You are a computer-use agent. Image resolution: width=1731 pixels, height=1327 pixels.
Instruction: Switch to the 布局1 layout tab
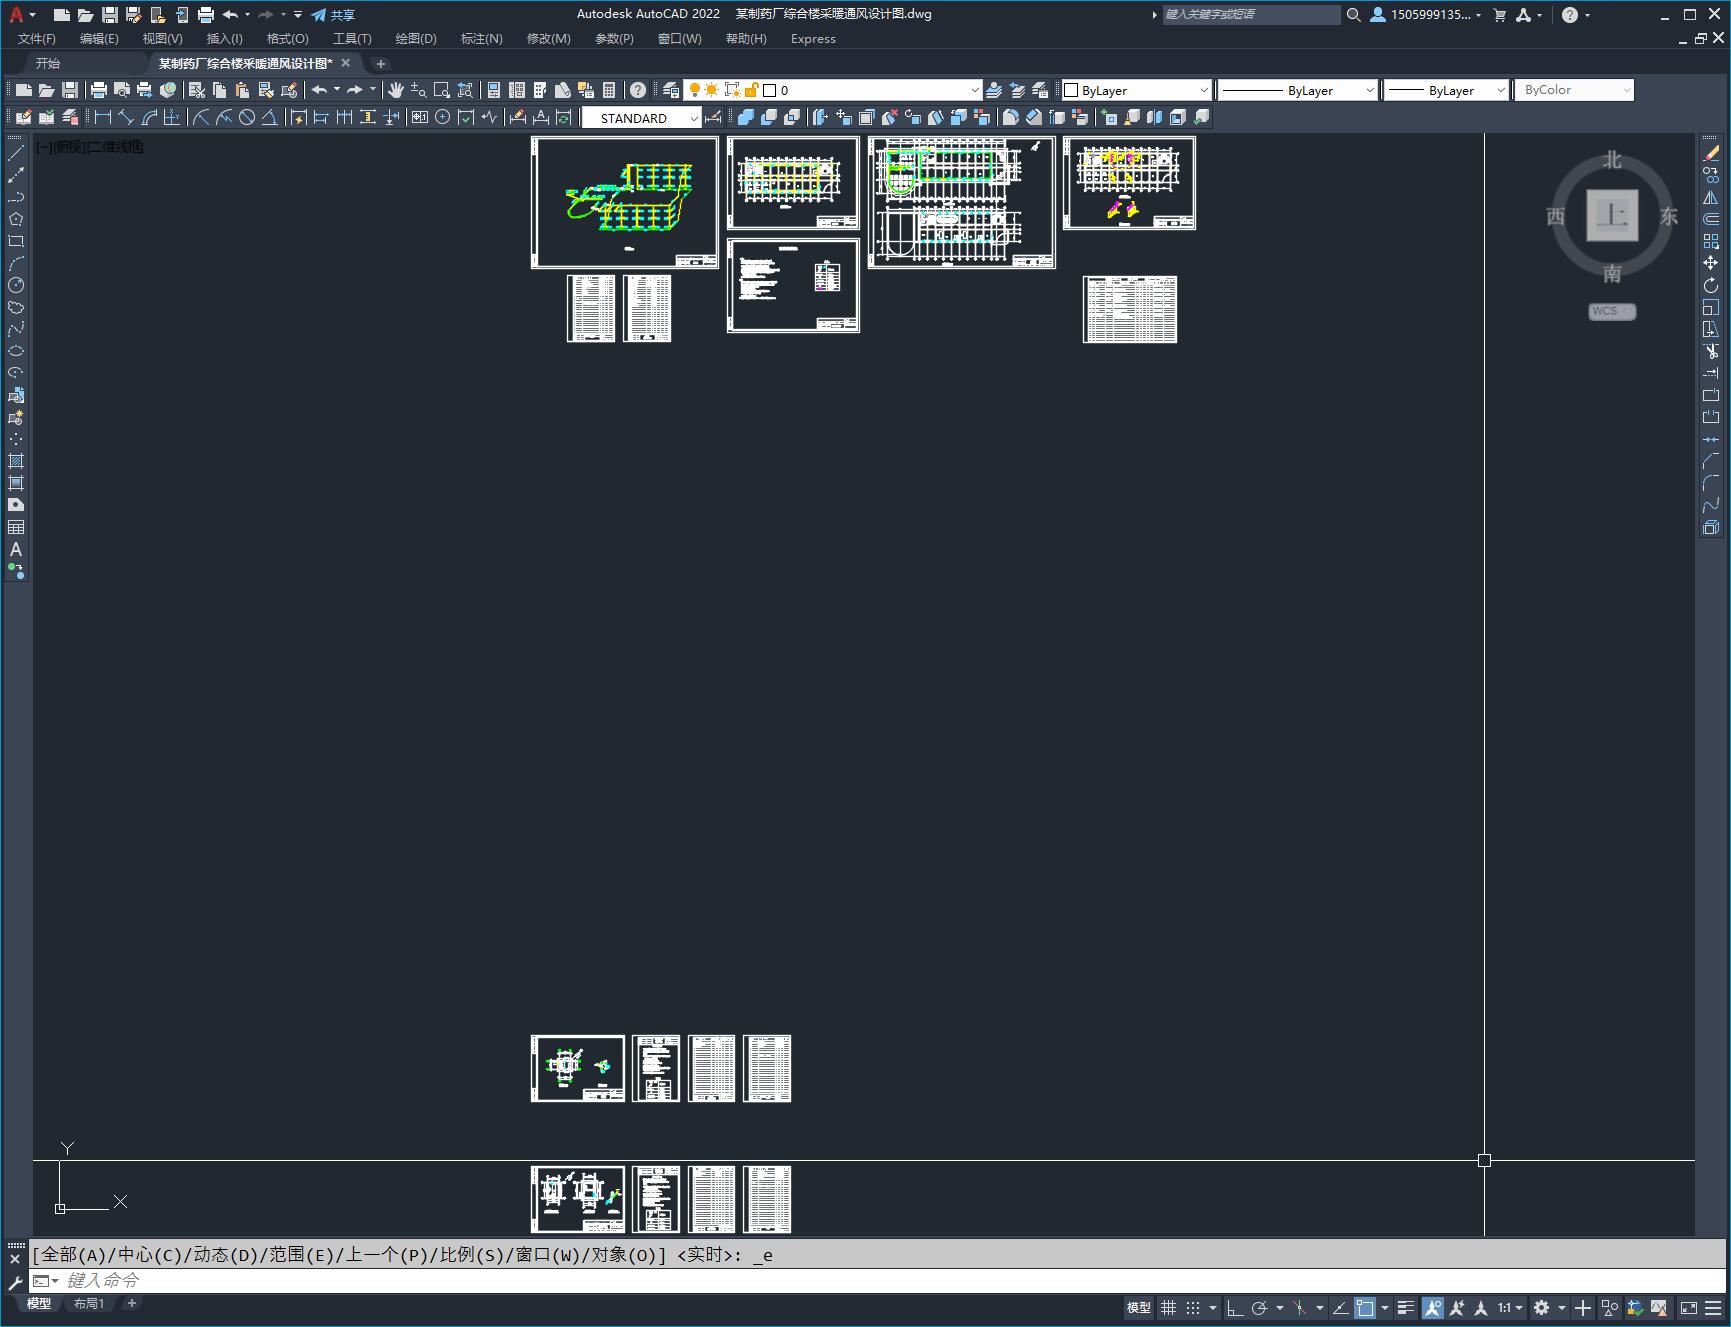(x=89, y=1303)
